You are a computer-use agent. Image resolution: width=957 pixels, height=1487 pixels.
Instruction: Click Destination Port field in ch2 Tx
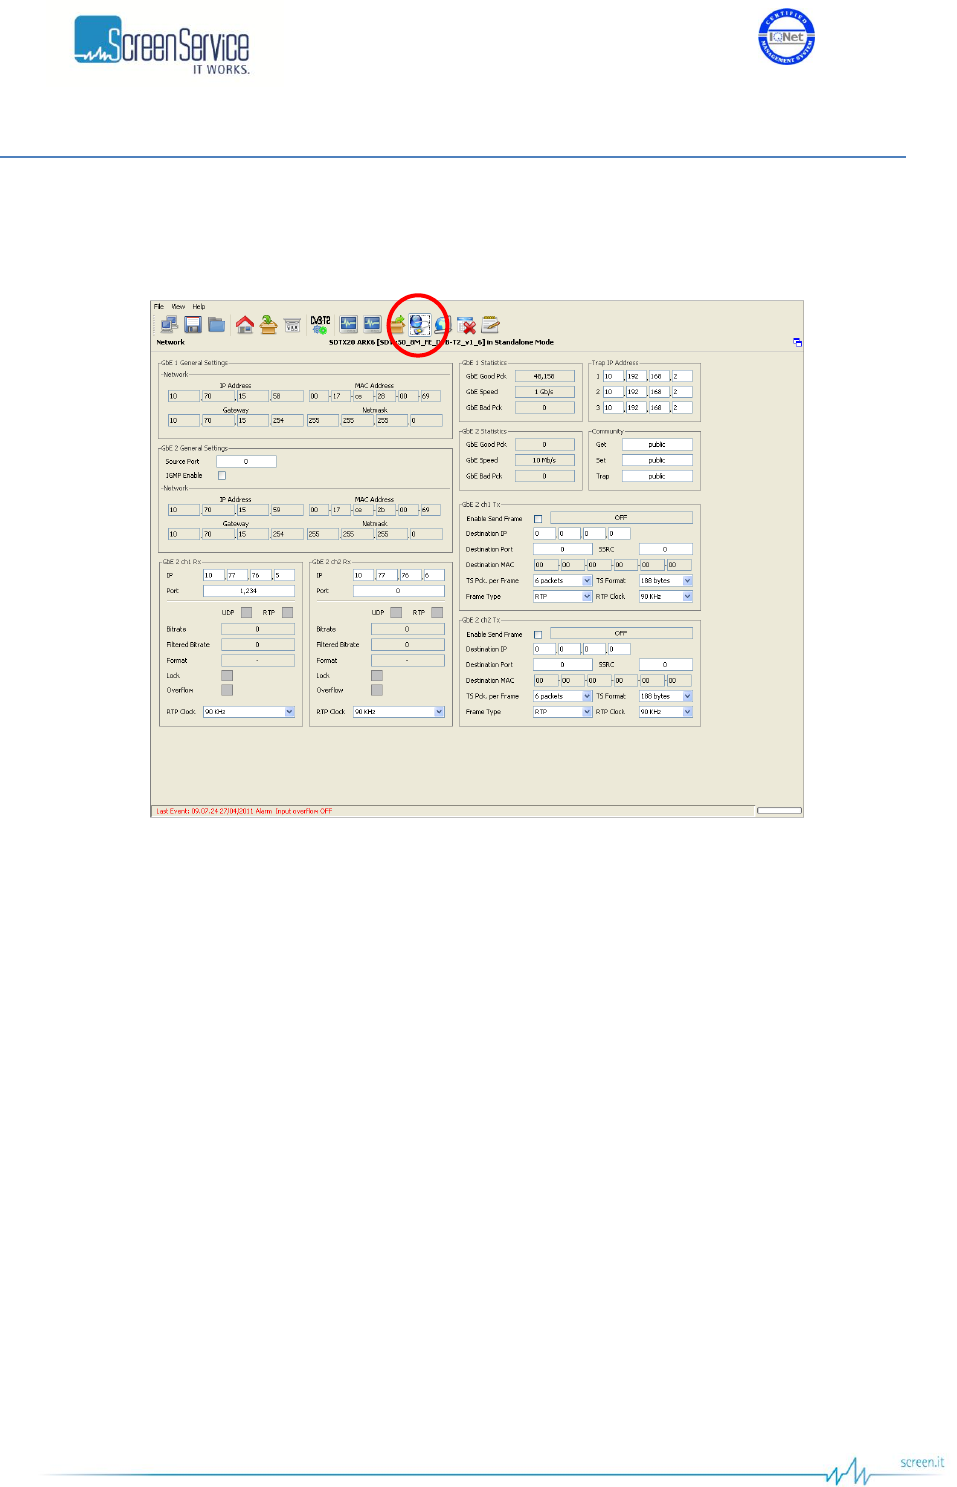pyautogui.click(x=563, y=665)
